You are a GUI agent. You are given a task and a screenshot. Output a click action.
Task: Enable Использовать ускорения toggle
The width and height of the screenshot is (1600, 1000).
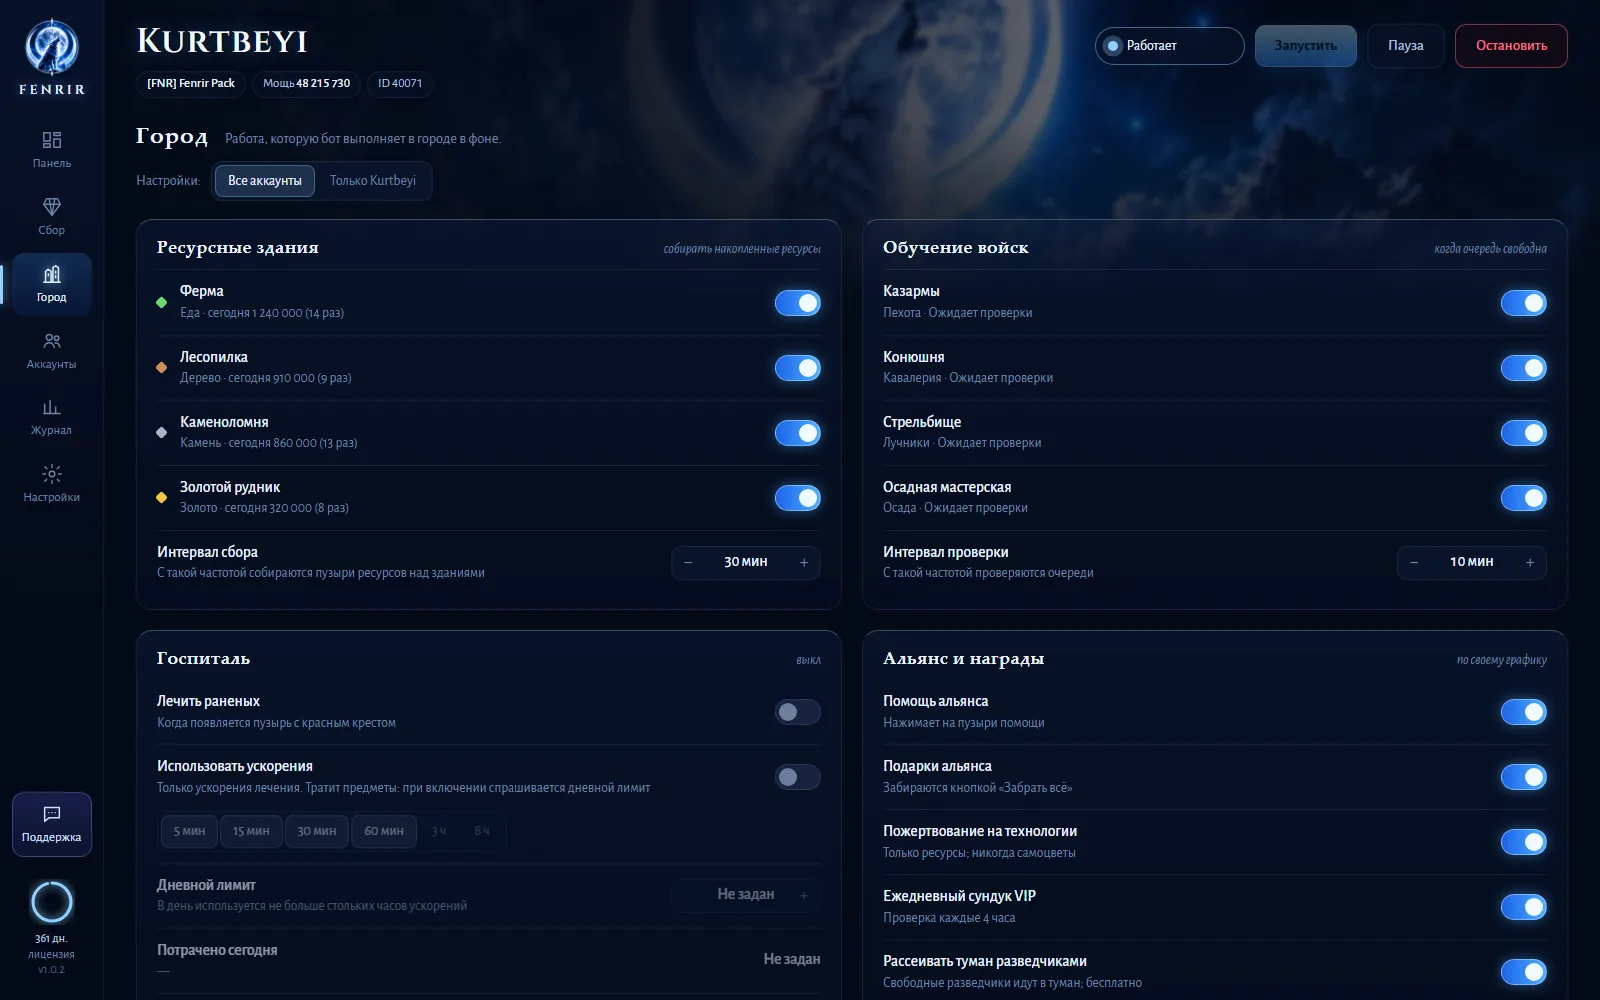pos(798,777)
